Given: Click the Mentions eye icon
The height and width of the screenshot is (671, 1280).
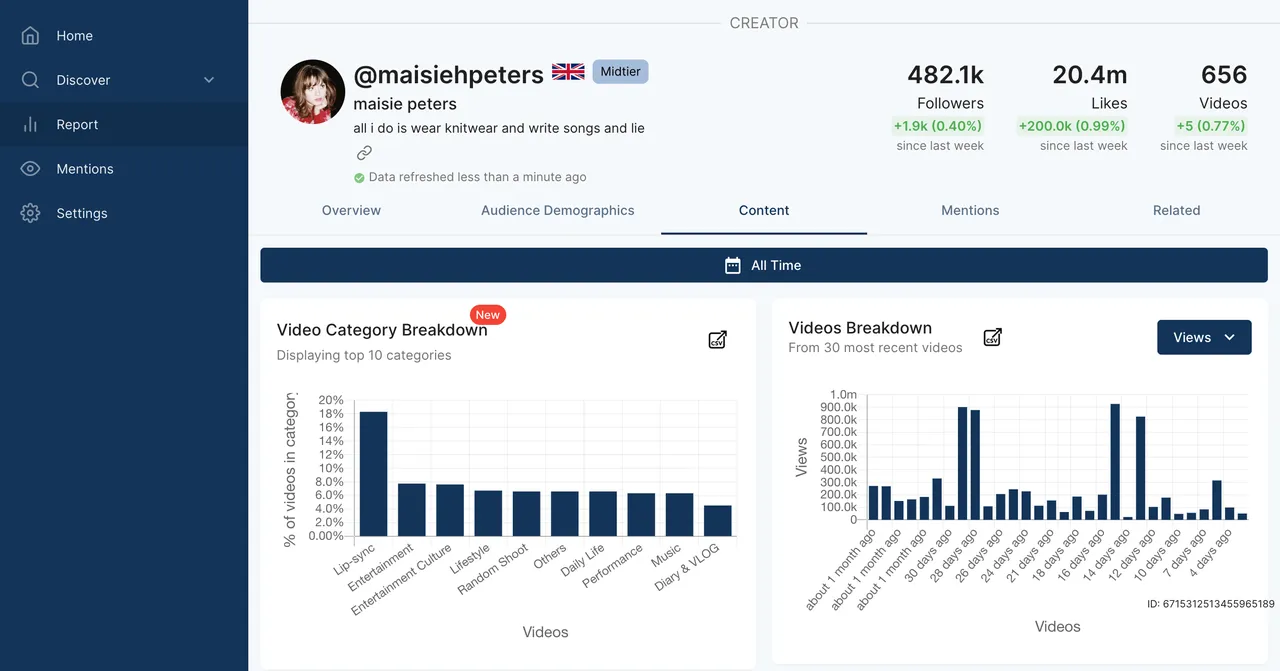Looking at the screenshot, I should pos(30,169).
